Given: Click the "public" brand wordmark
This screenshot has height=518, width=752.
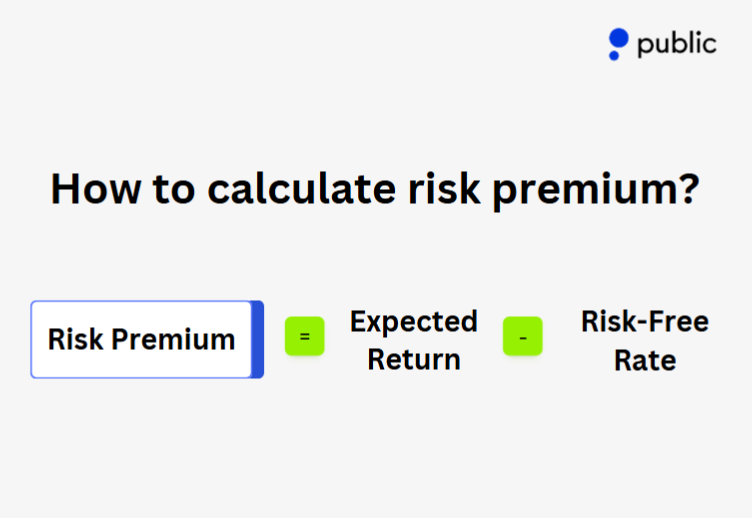Looking at the screenshot, I should point(676,44).
